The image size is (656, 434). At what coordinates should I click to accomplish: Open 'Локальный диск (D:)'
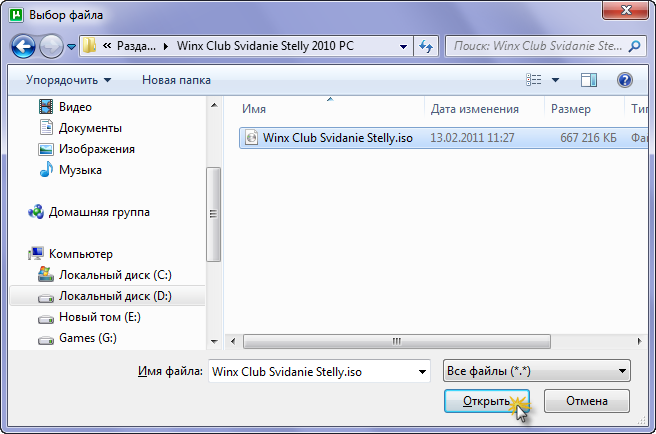point(115,296)
